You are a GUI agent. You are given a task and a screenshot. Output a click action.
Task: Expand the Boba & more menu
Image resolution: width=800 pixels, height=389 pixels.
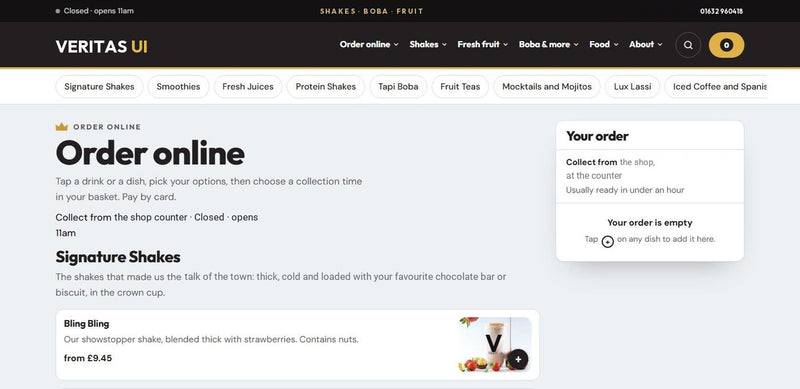click(x=548, y=44)
